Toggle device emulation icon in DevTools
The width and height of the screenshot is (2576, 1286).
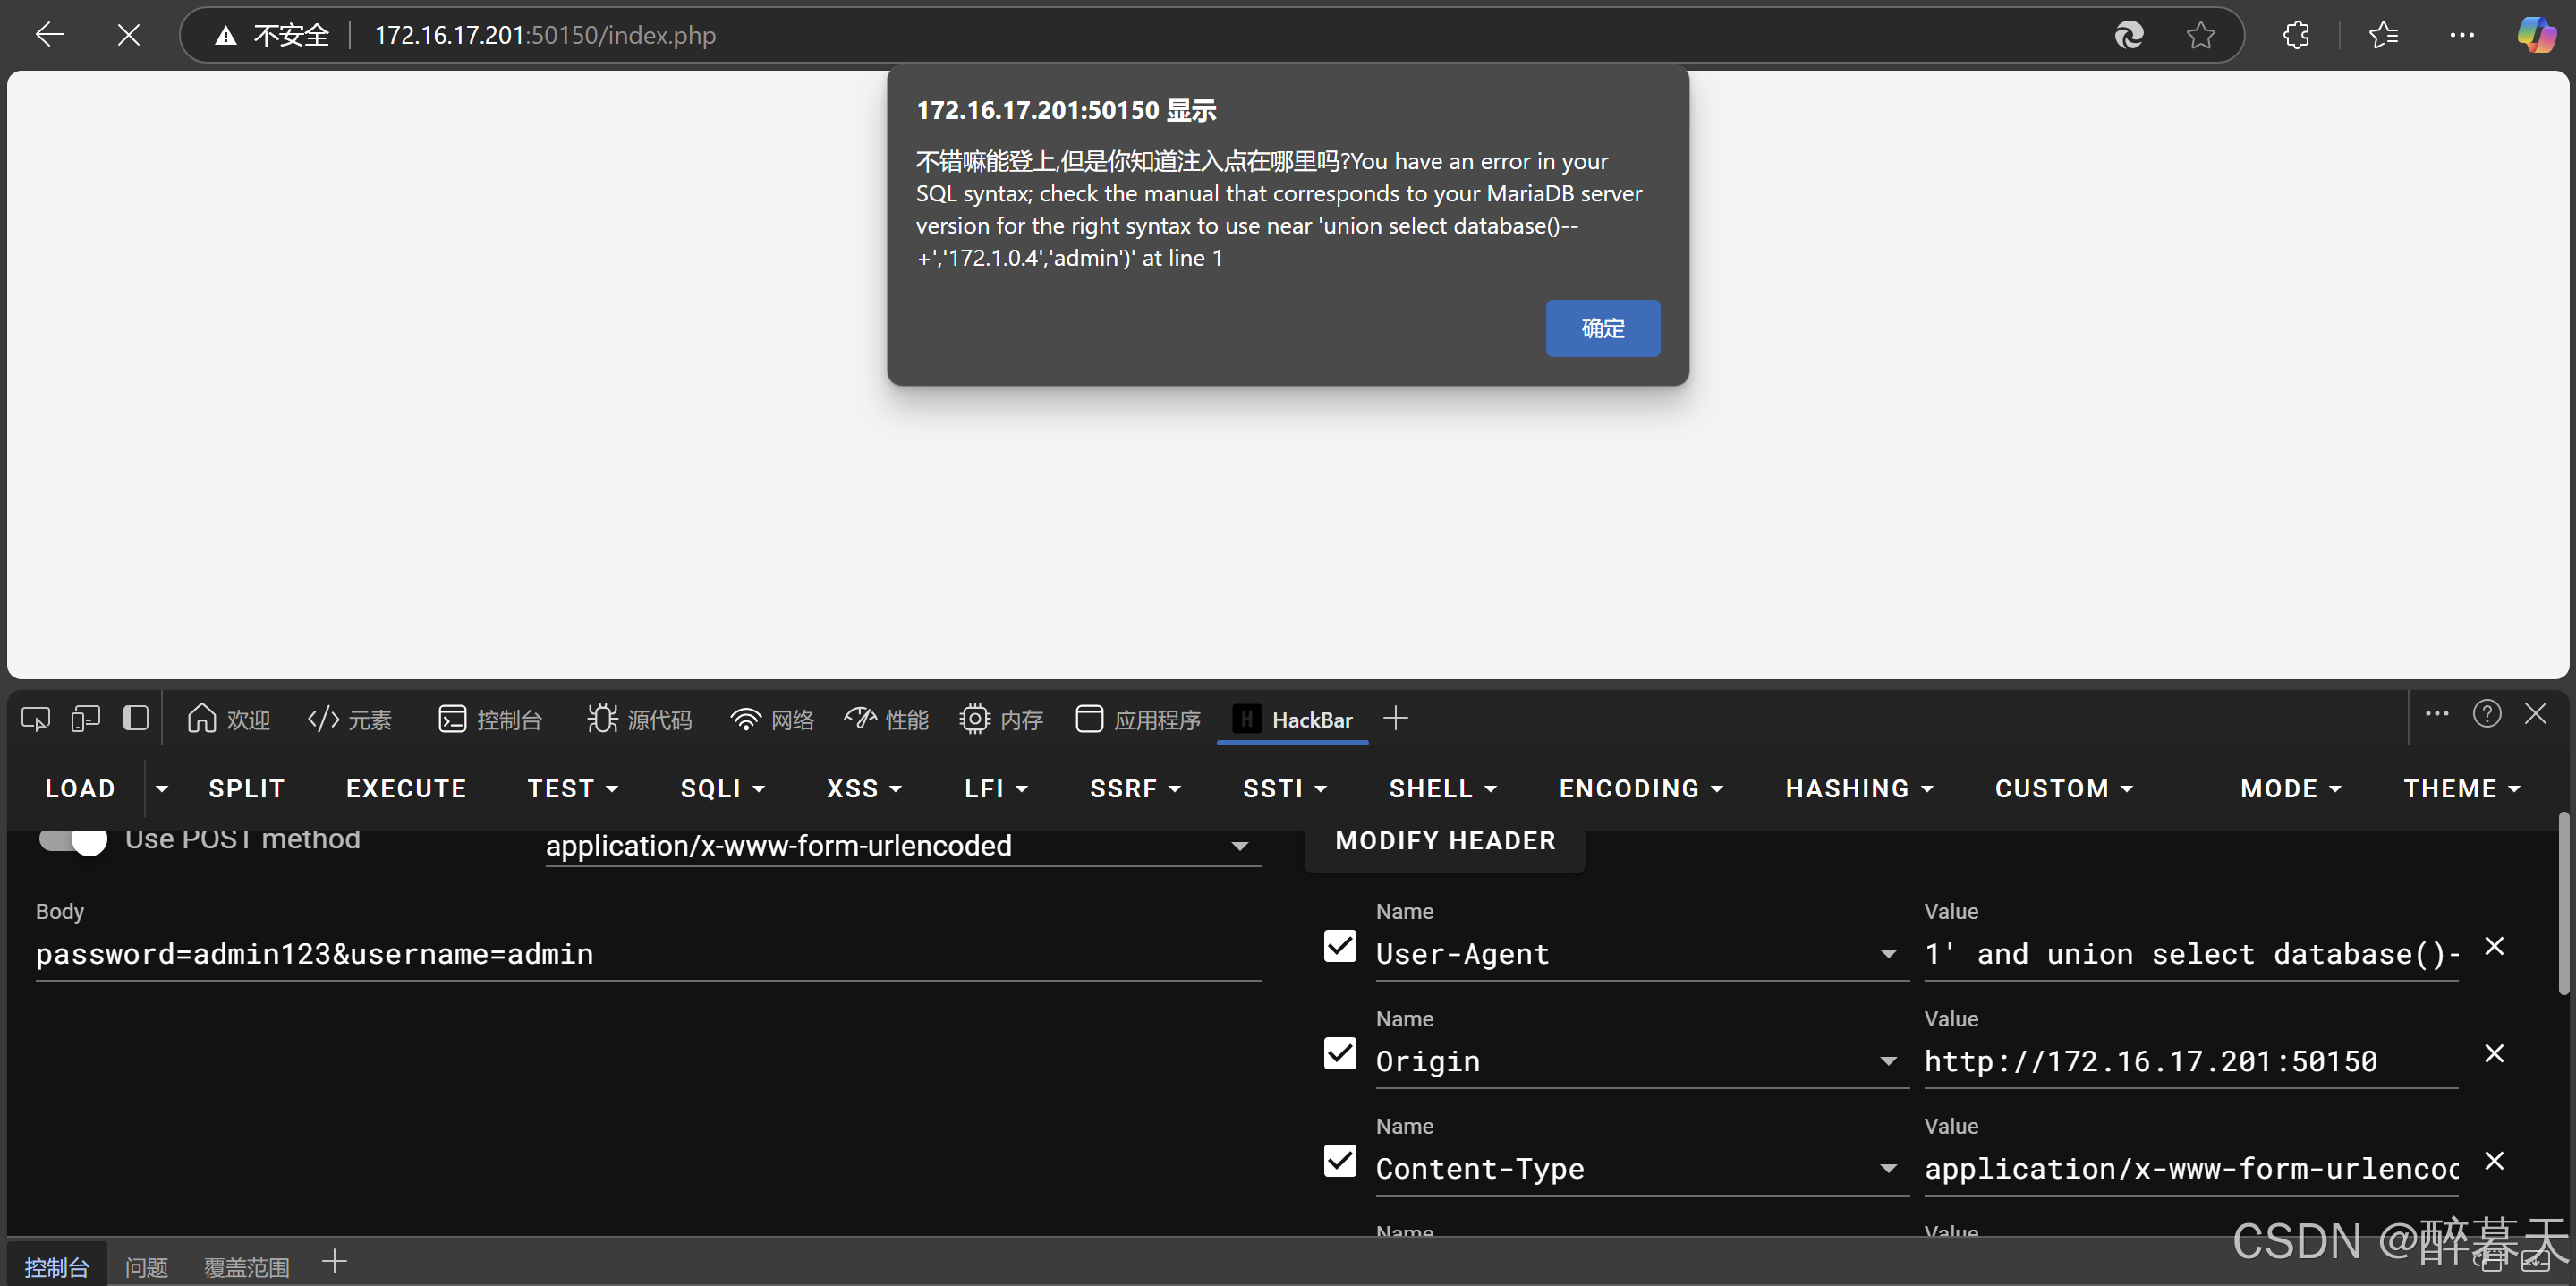pos(86,719)
